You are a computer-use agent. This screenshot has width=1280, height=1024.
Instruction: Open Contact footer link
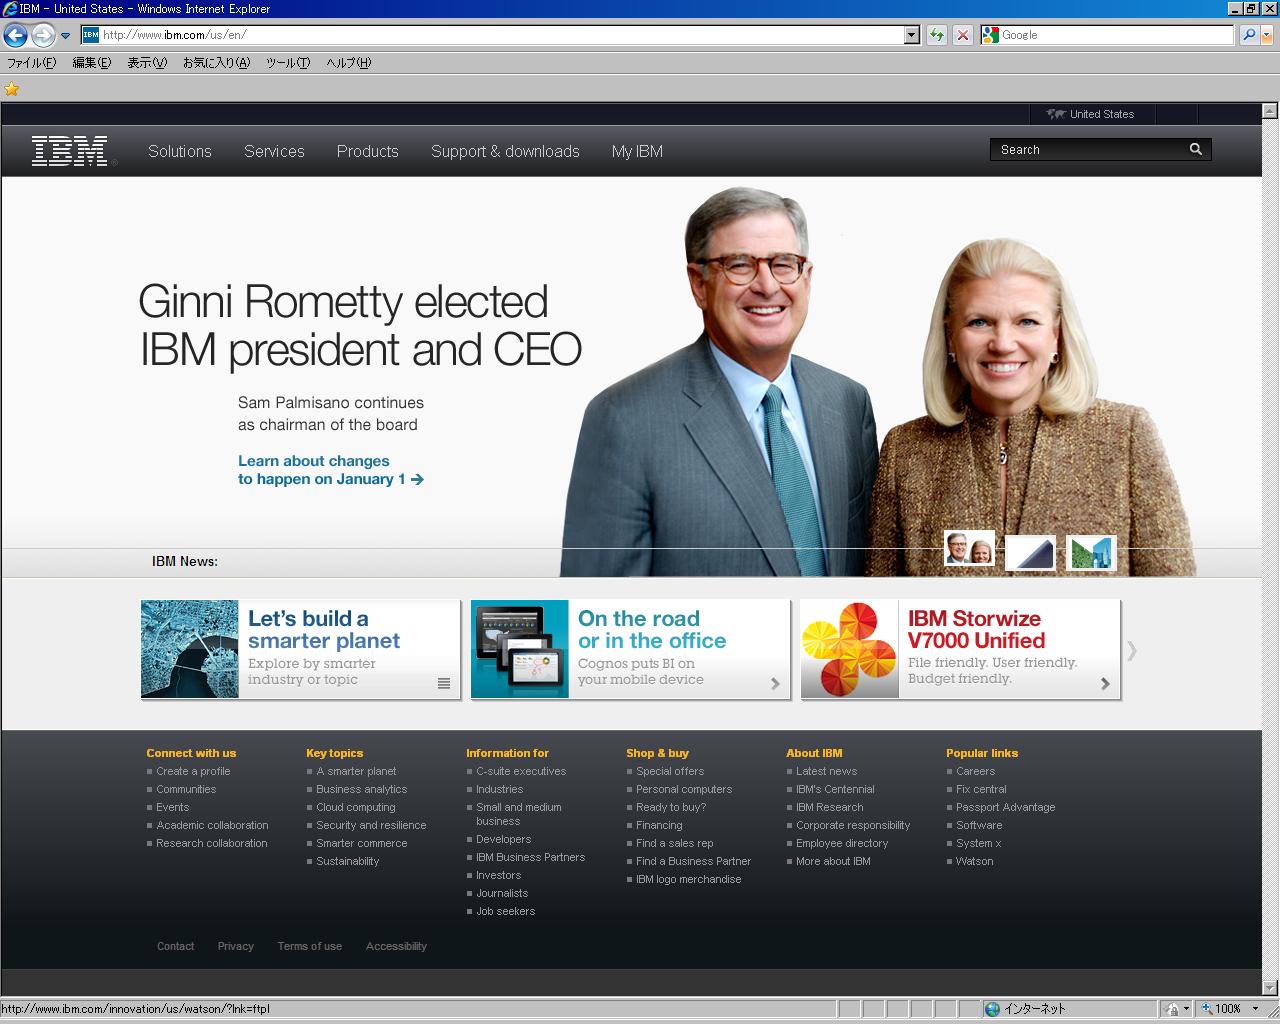pyautogui.click(x=176, y=946)
